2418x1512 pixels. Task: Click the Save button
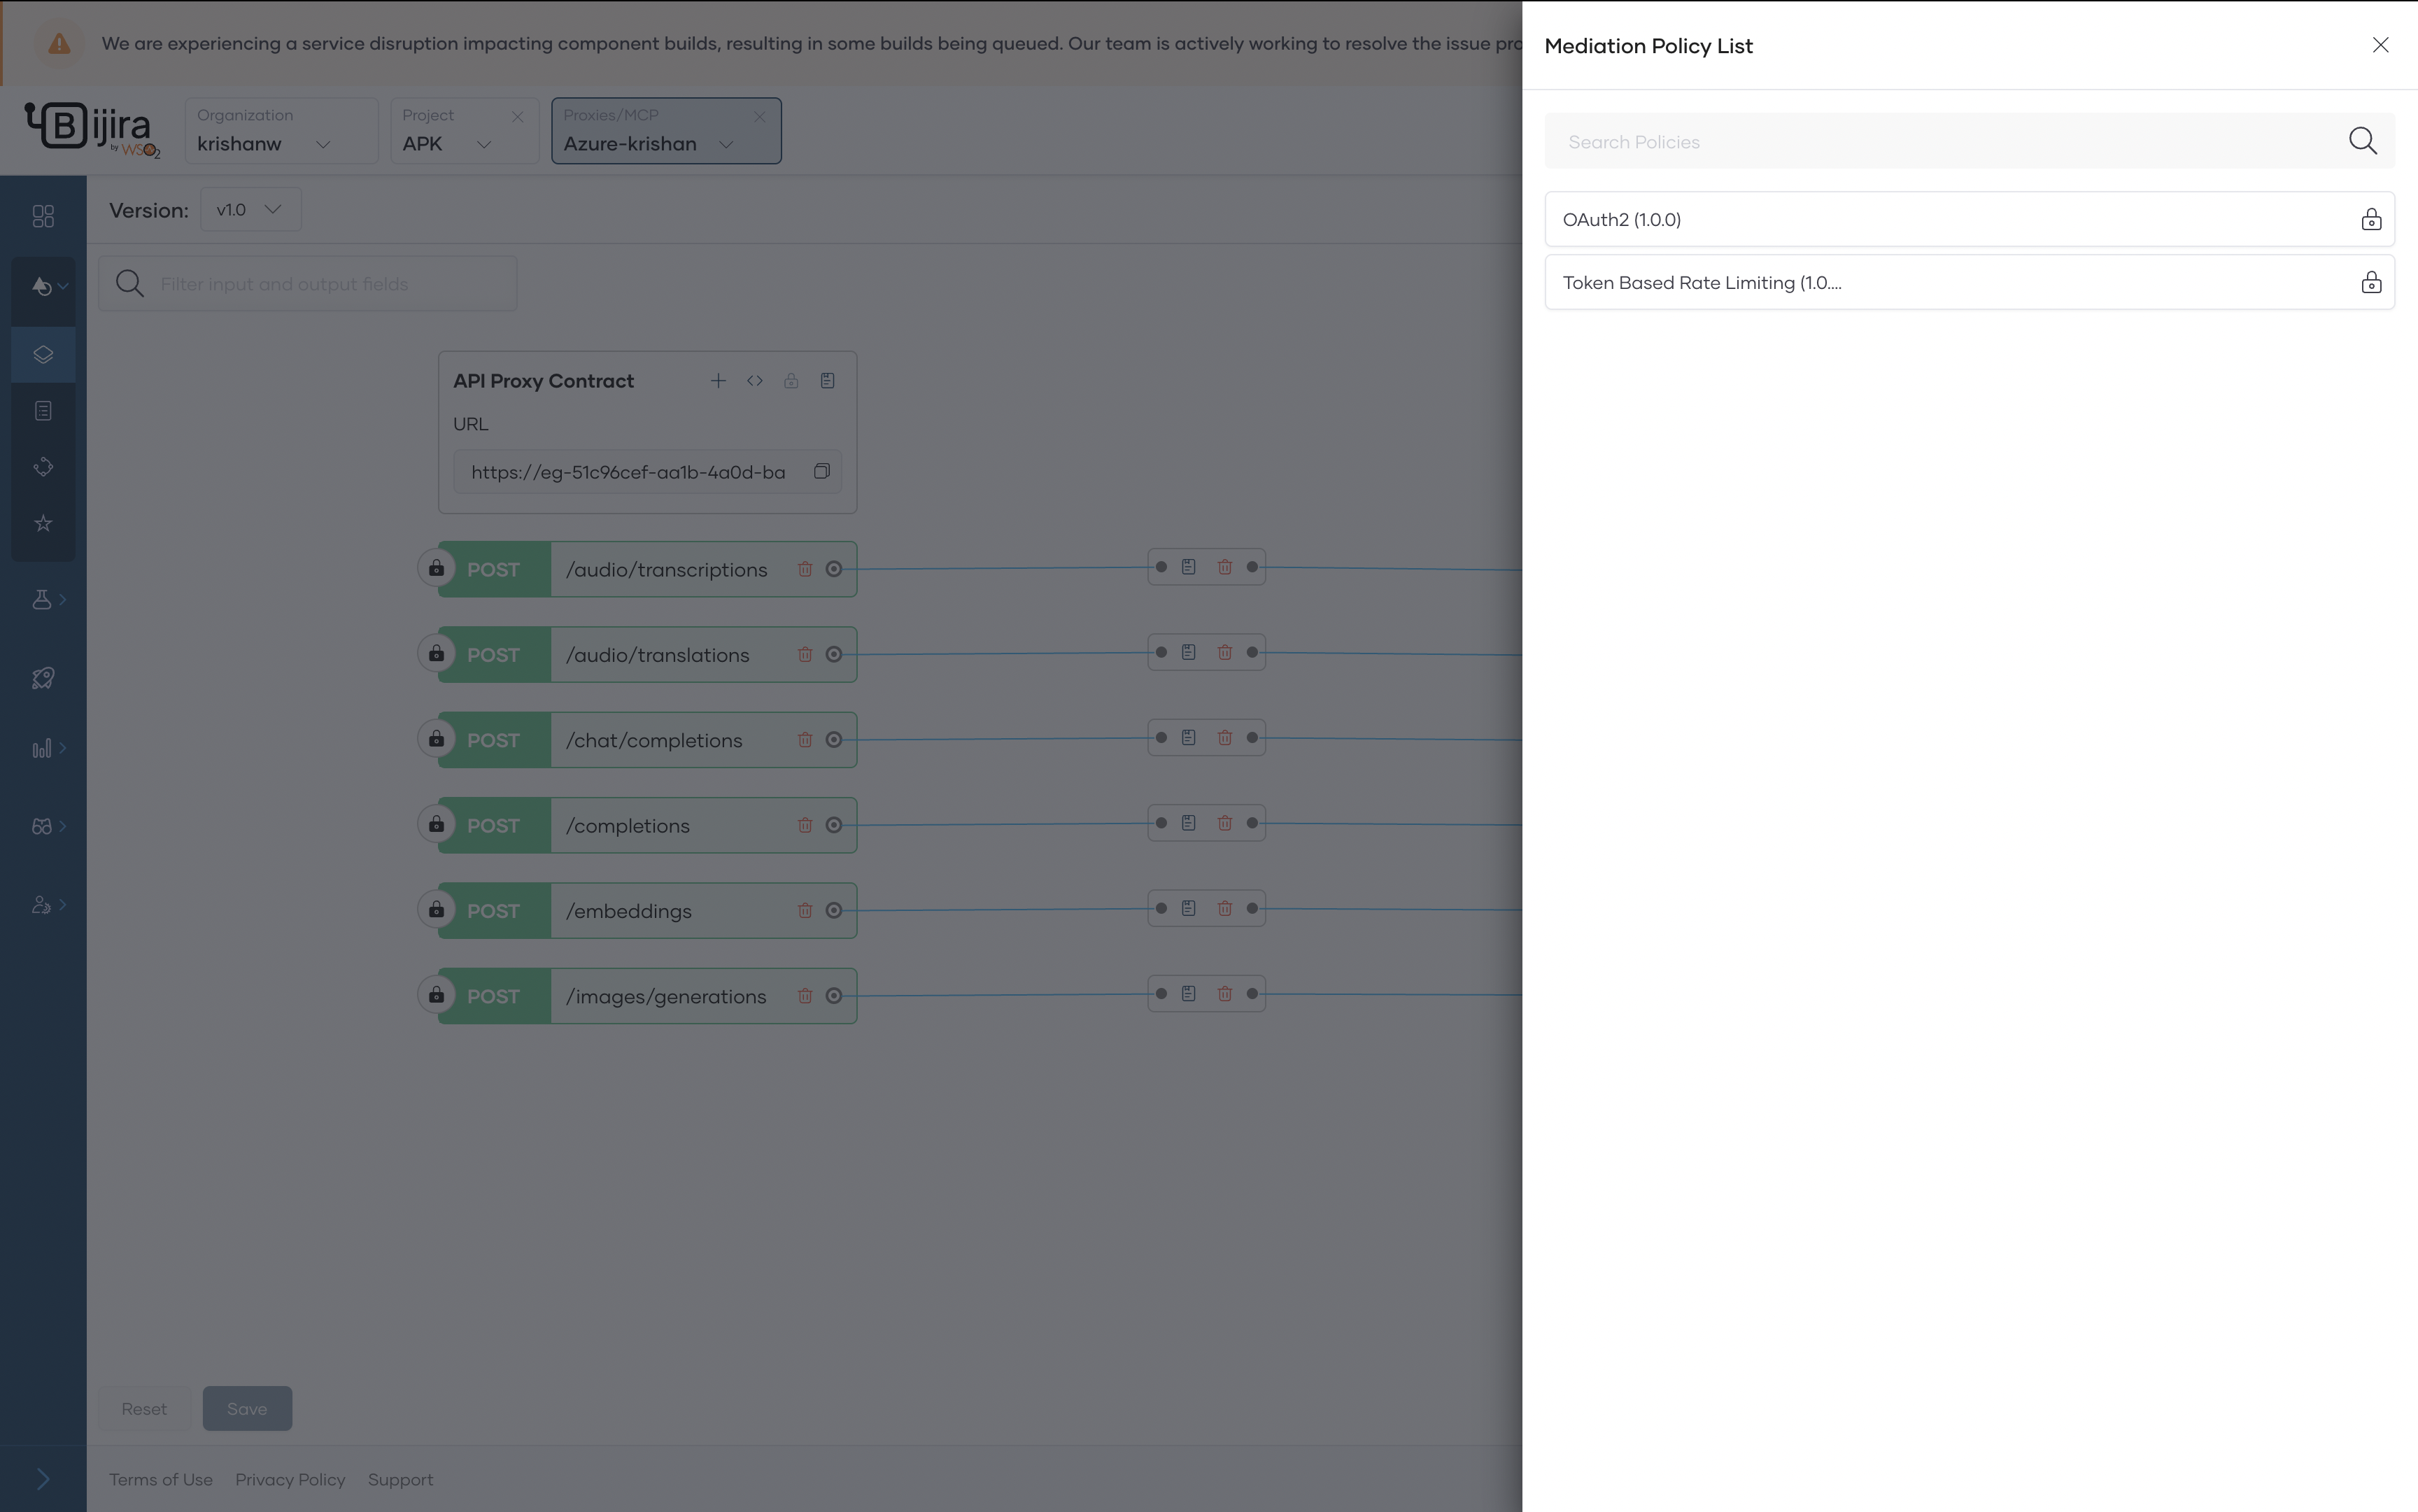[247, 1408]
